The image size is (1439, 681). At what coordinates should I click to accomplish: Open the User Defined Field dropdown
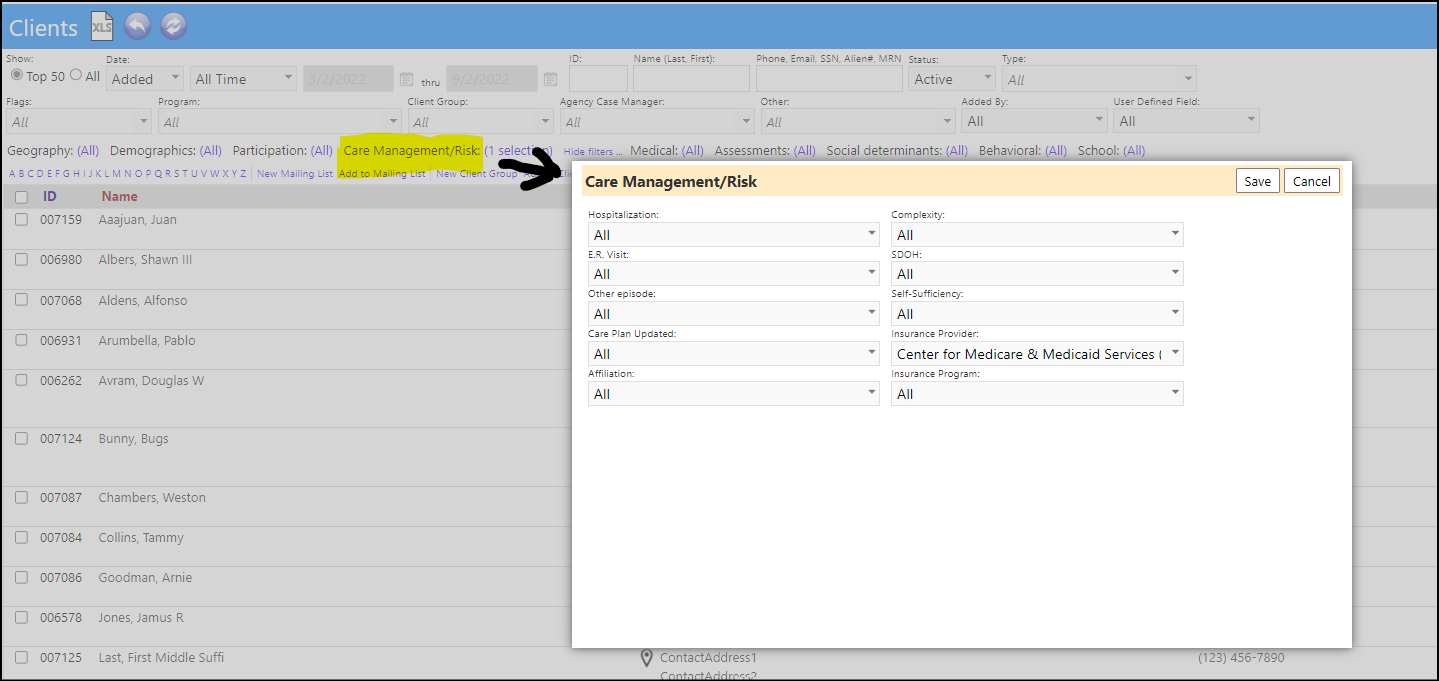click(x=1186, y=122)
